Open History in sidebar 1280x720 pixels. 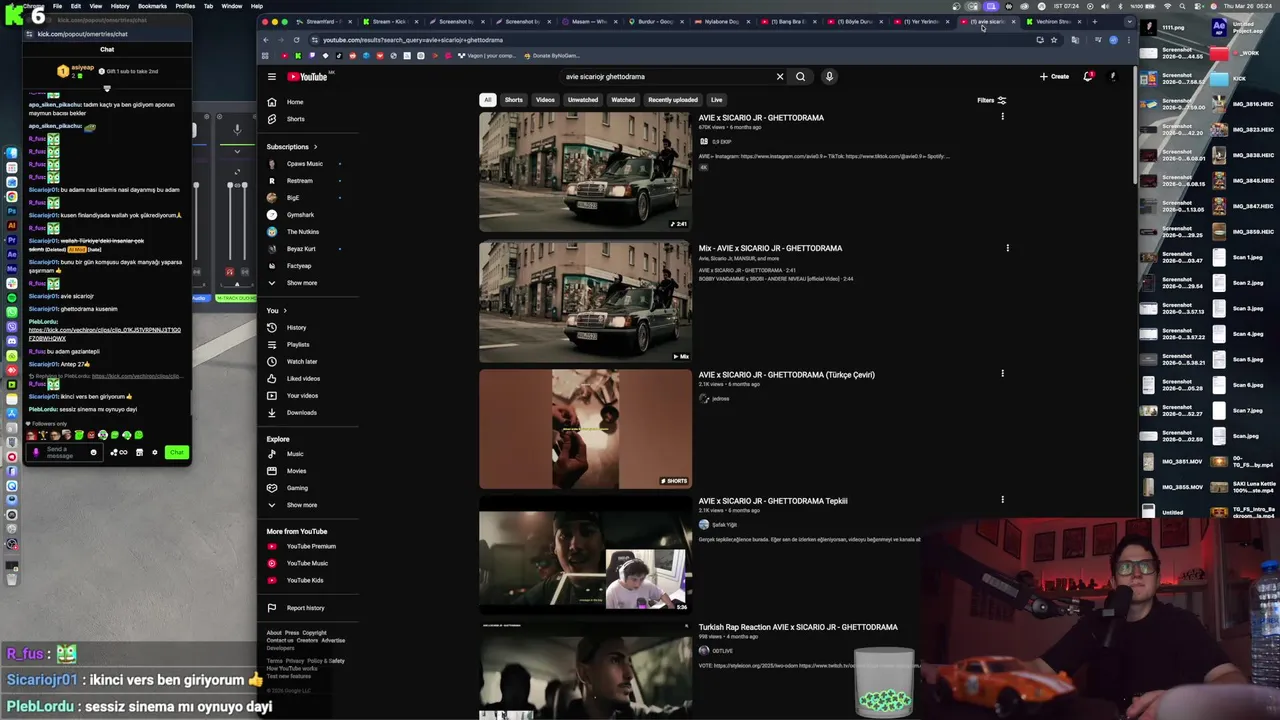pos(296,327)
